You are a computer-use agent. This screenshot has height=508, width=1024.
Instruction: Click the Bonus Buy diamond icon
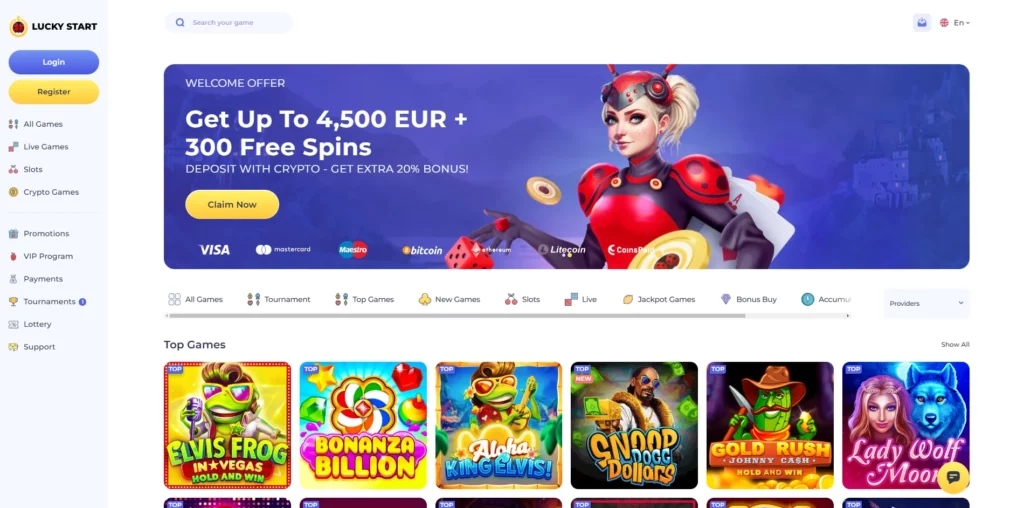726,299
